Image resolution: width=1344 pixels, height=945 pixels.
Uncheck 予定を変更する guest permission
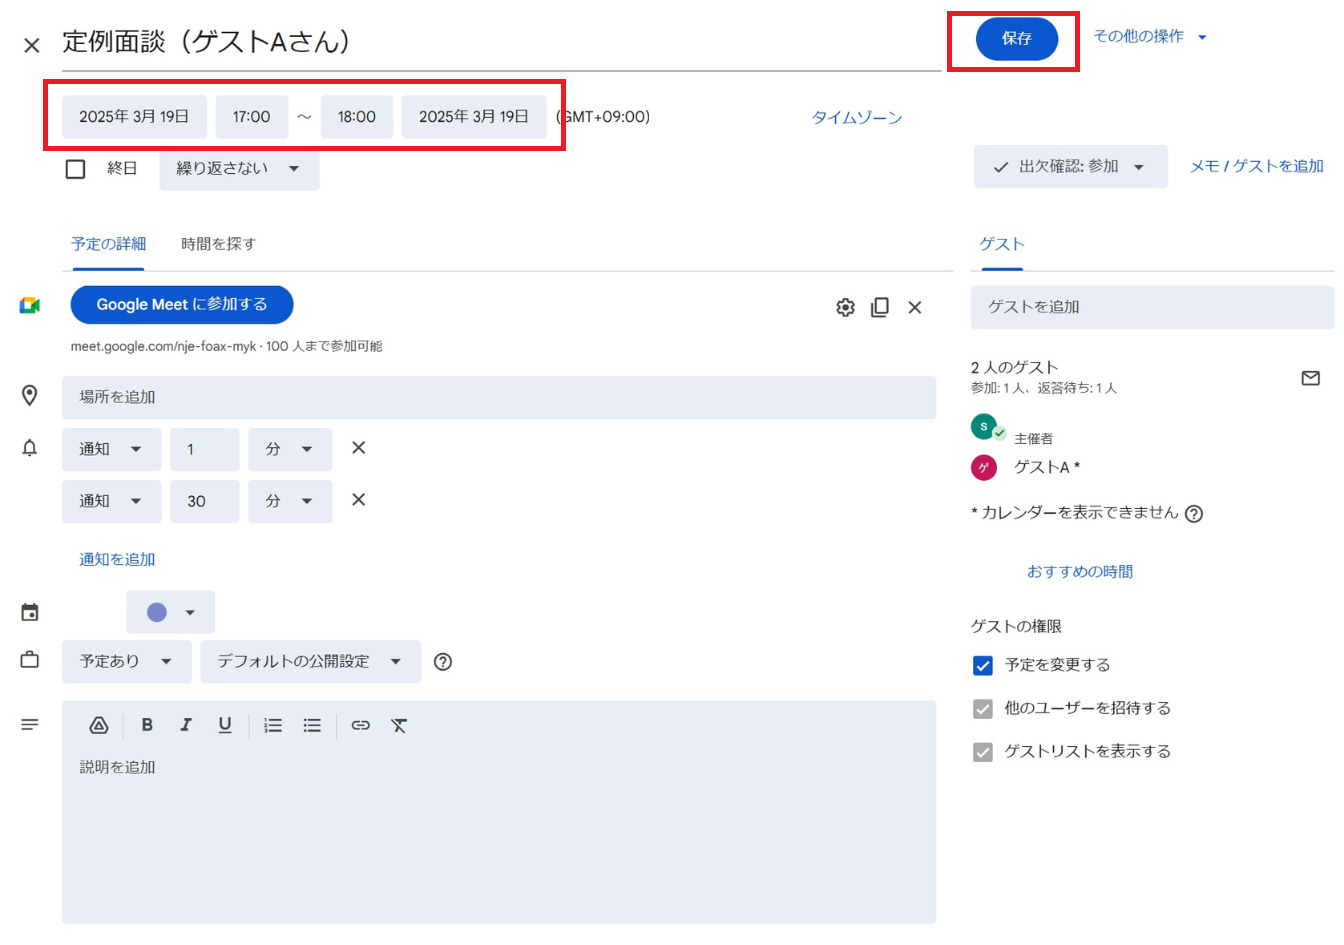click(x=983, y=665)
